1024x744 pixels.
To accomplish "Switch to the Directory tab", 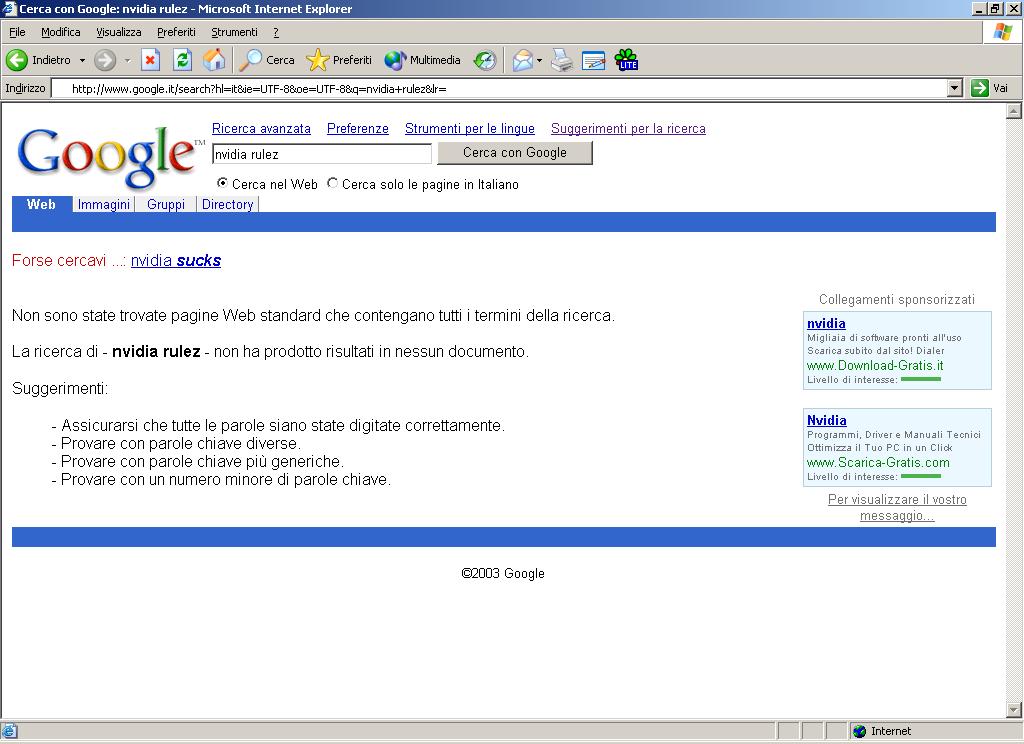I will (227, 204).
